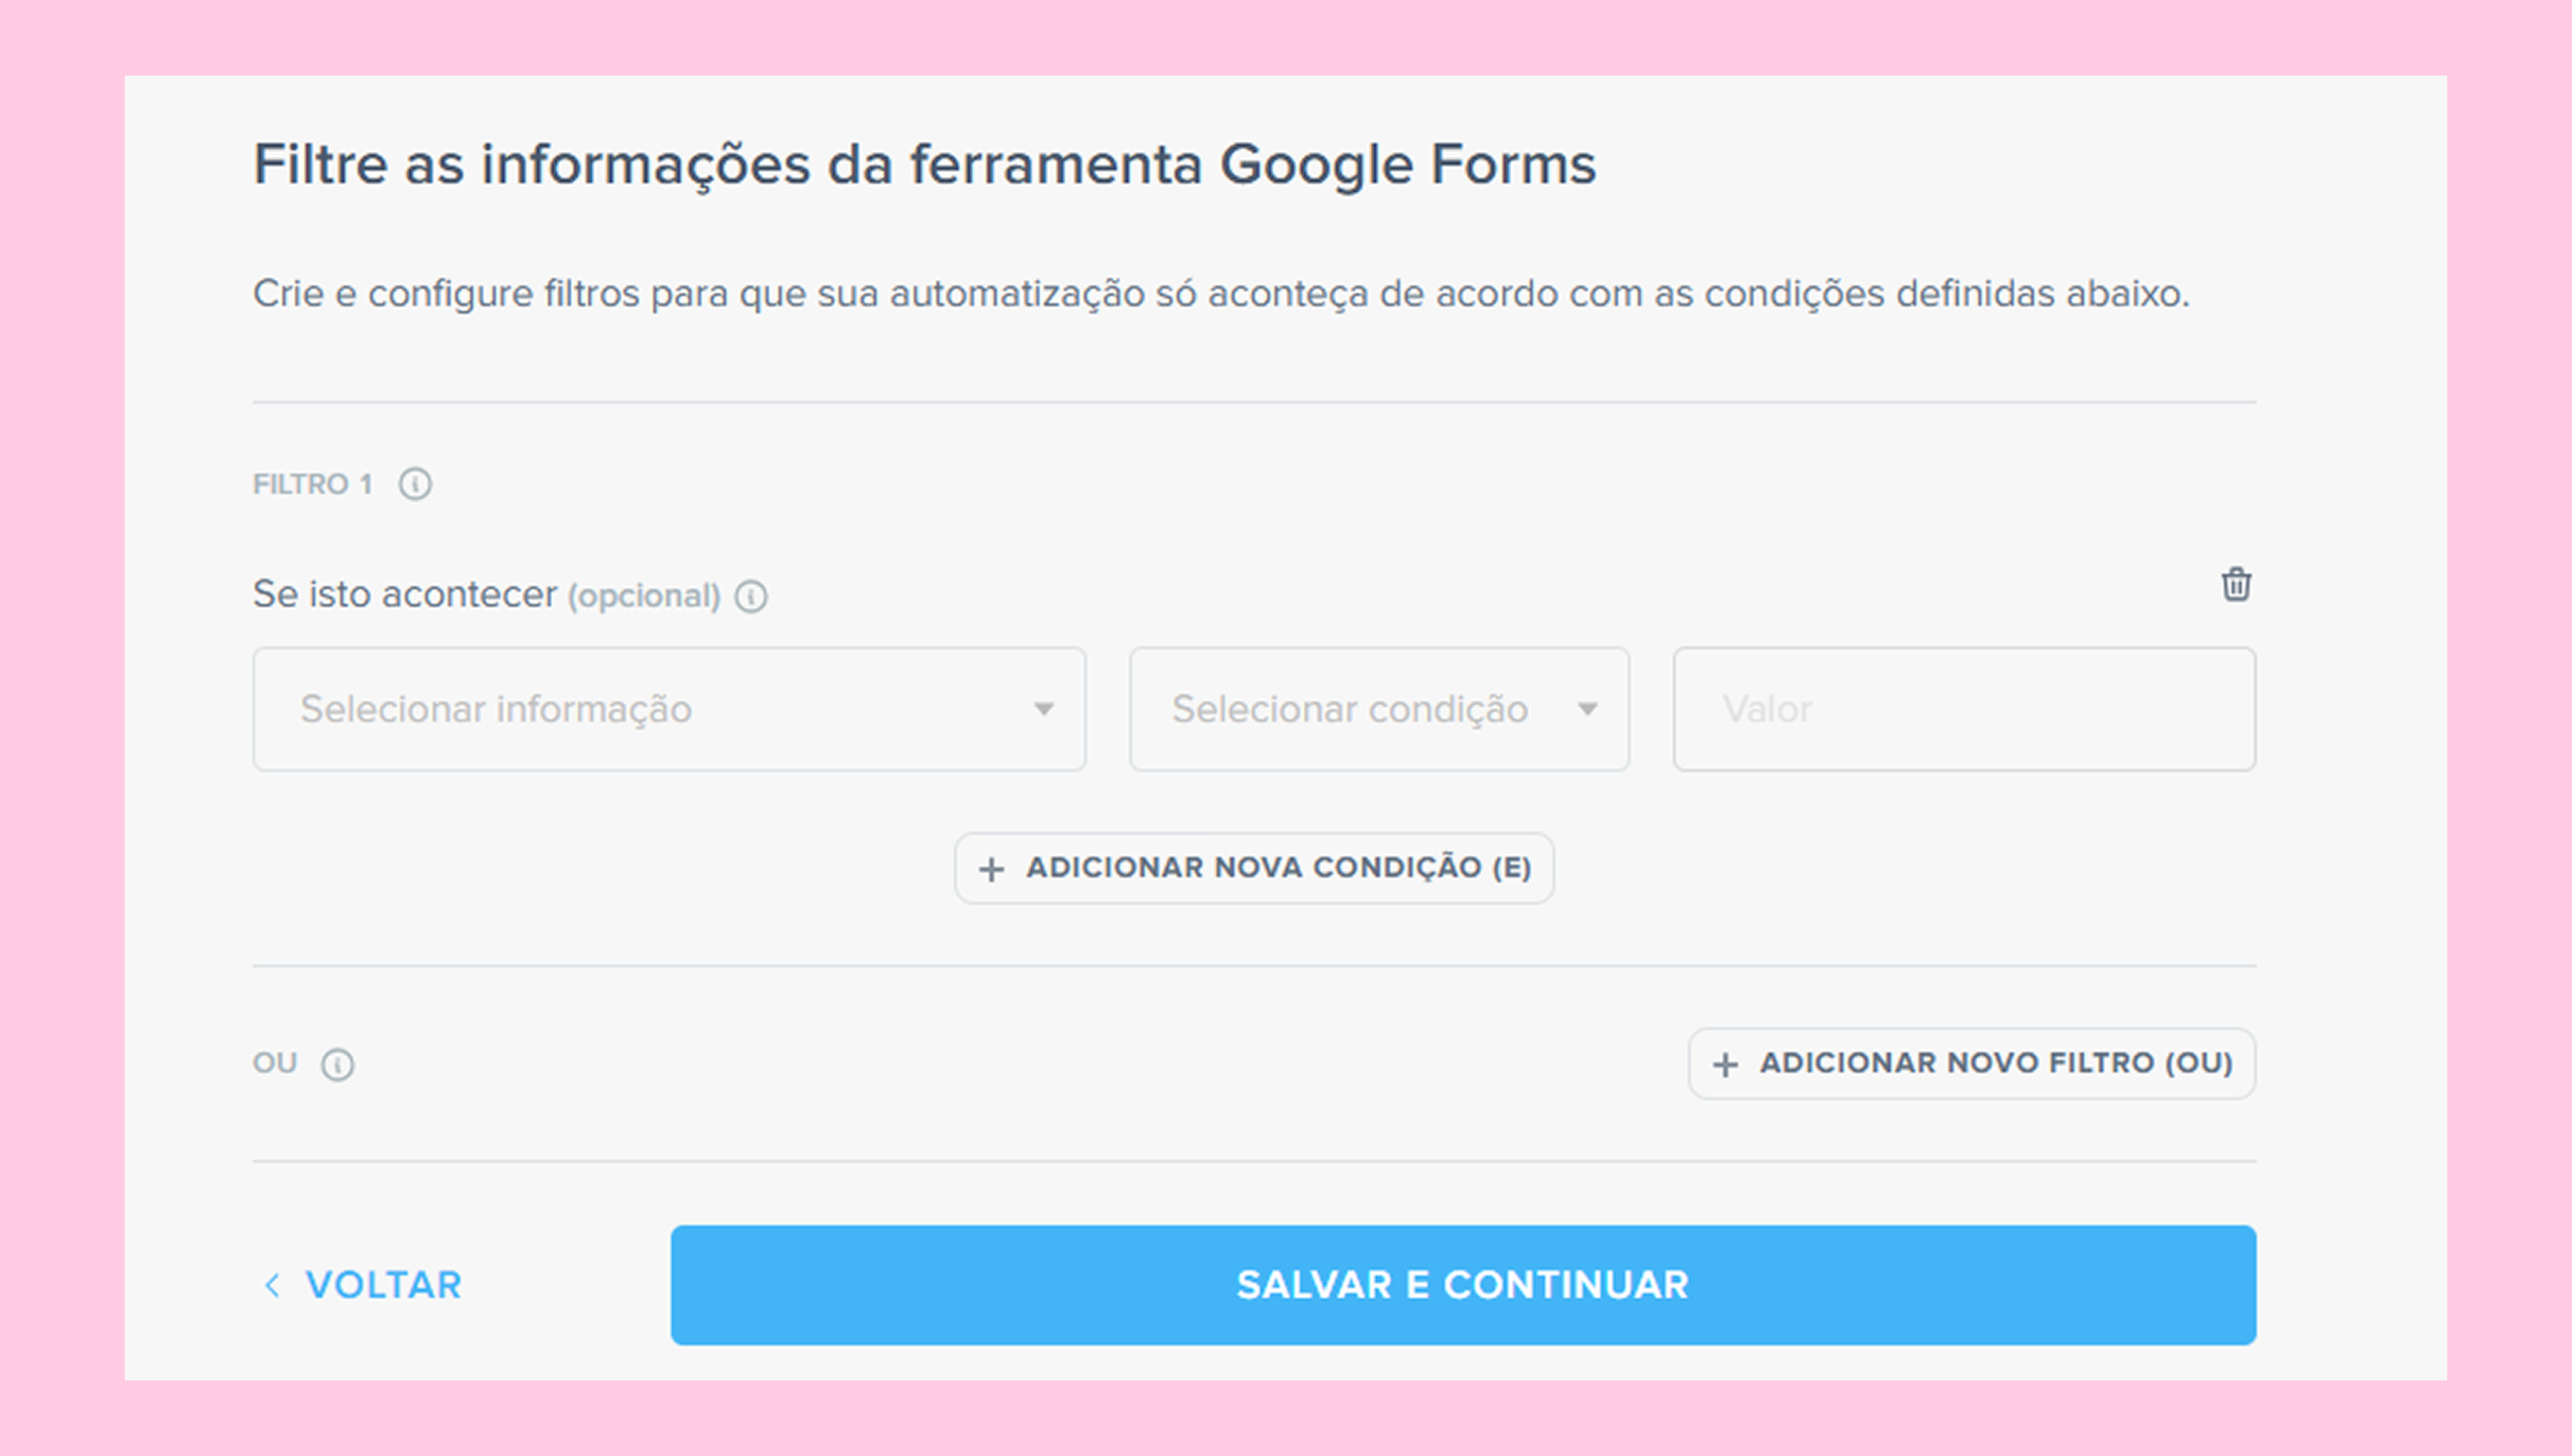
Task: Focus the Valor input field
Action: tap(1964, 709)
